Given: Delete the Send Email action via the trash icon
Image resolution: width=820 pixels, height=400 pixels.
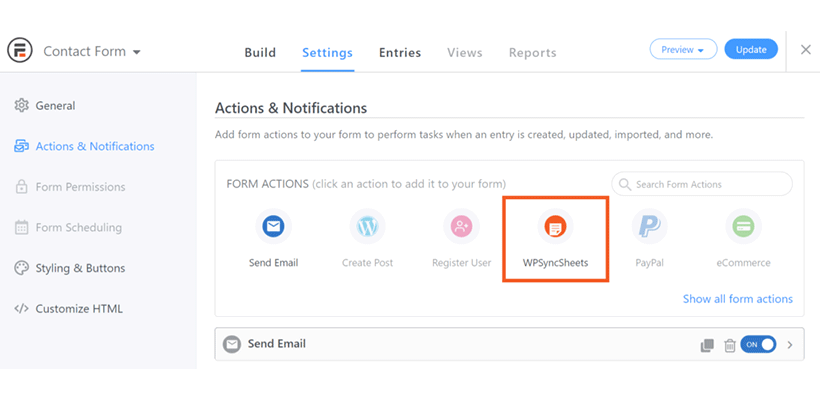Looking at the screenshot, I should [x=730, y=345].
